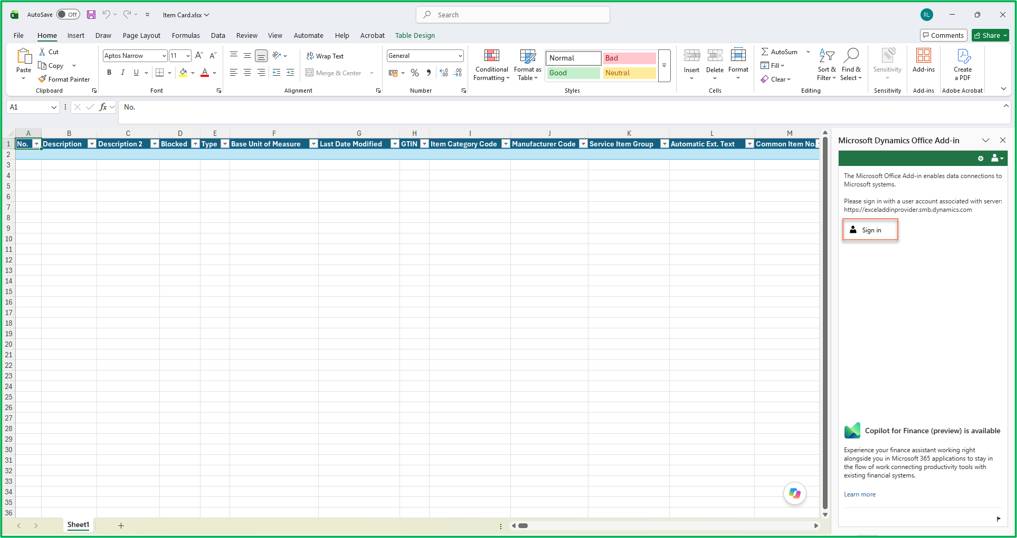Click the Learn more link
This screenshot has height=538, width=1017.
tap(859, 495)
